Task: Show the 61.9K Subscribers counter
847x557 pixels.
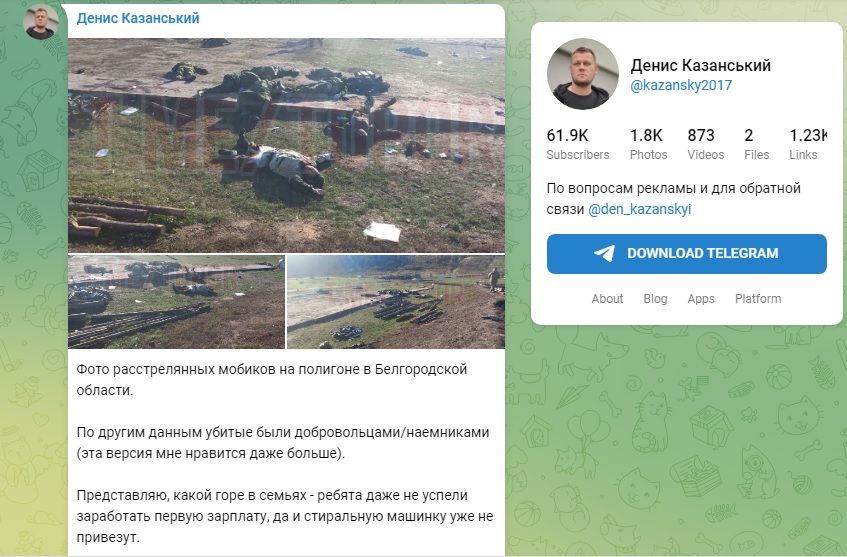Action: tap(577, 144)
